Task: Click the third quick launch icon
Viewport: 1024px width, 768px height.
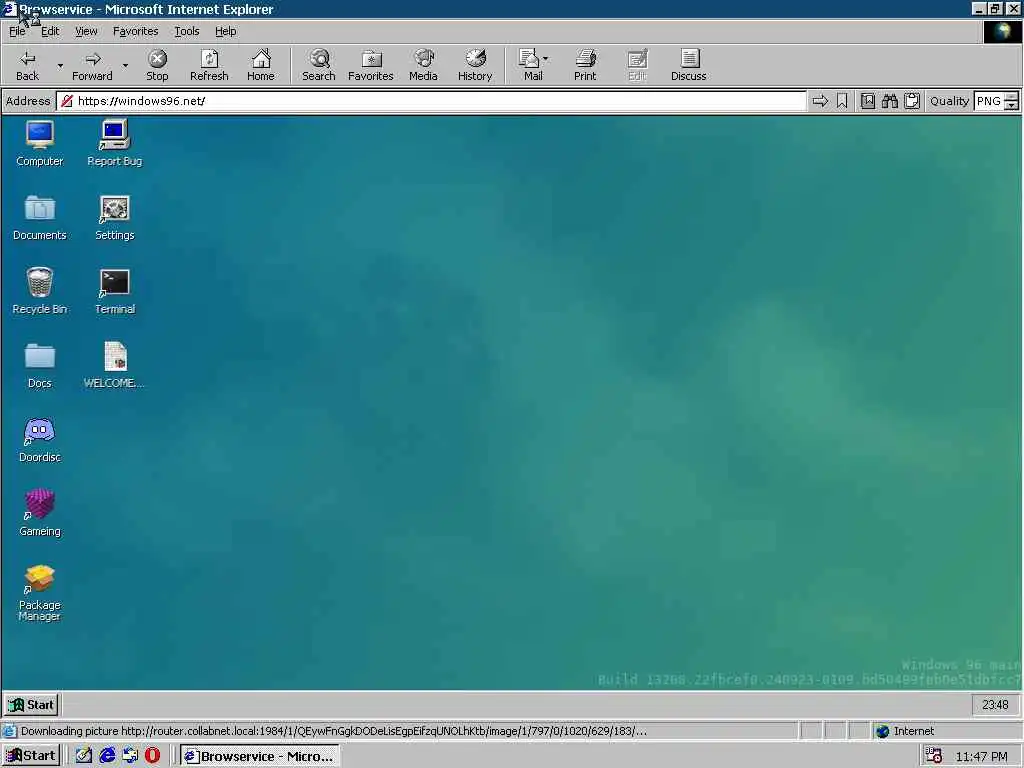Action: pyautogui.click(x=130, y=756)
